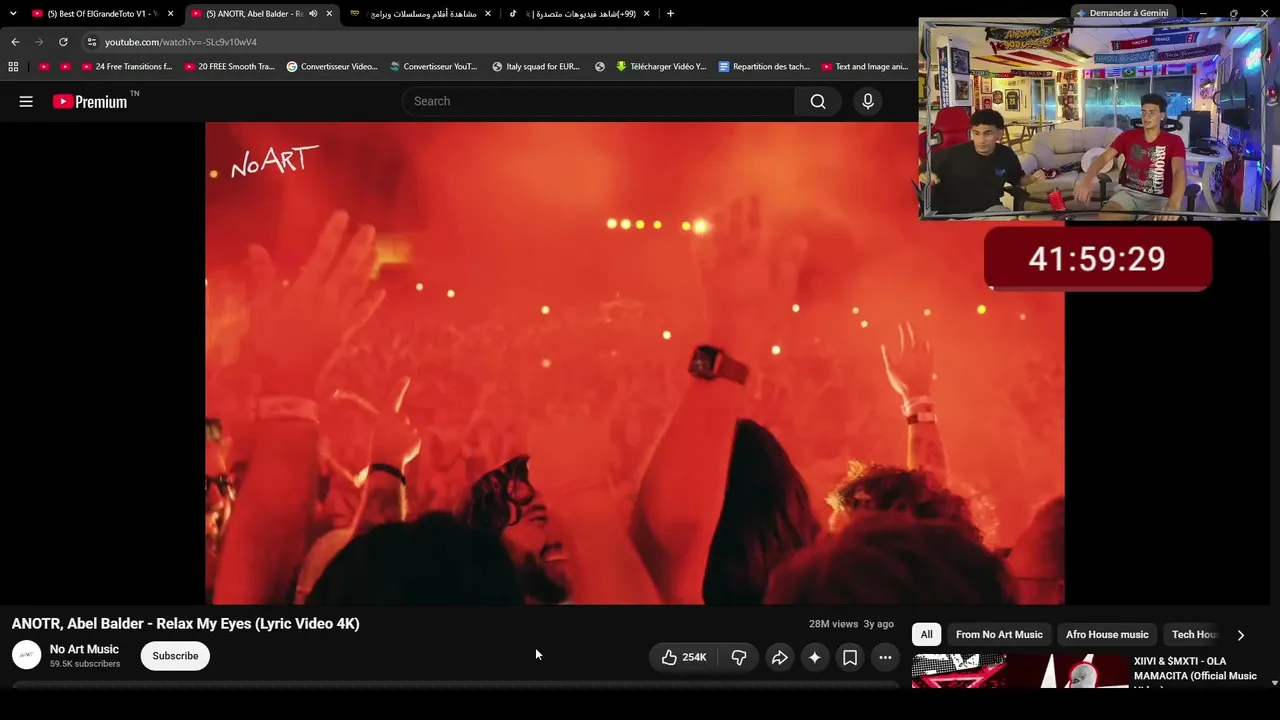The image size is (1280, 720).
Task: Open the Télécharger Vidéo Y... bookmark
Action: click(x=661, y=67)
